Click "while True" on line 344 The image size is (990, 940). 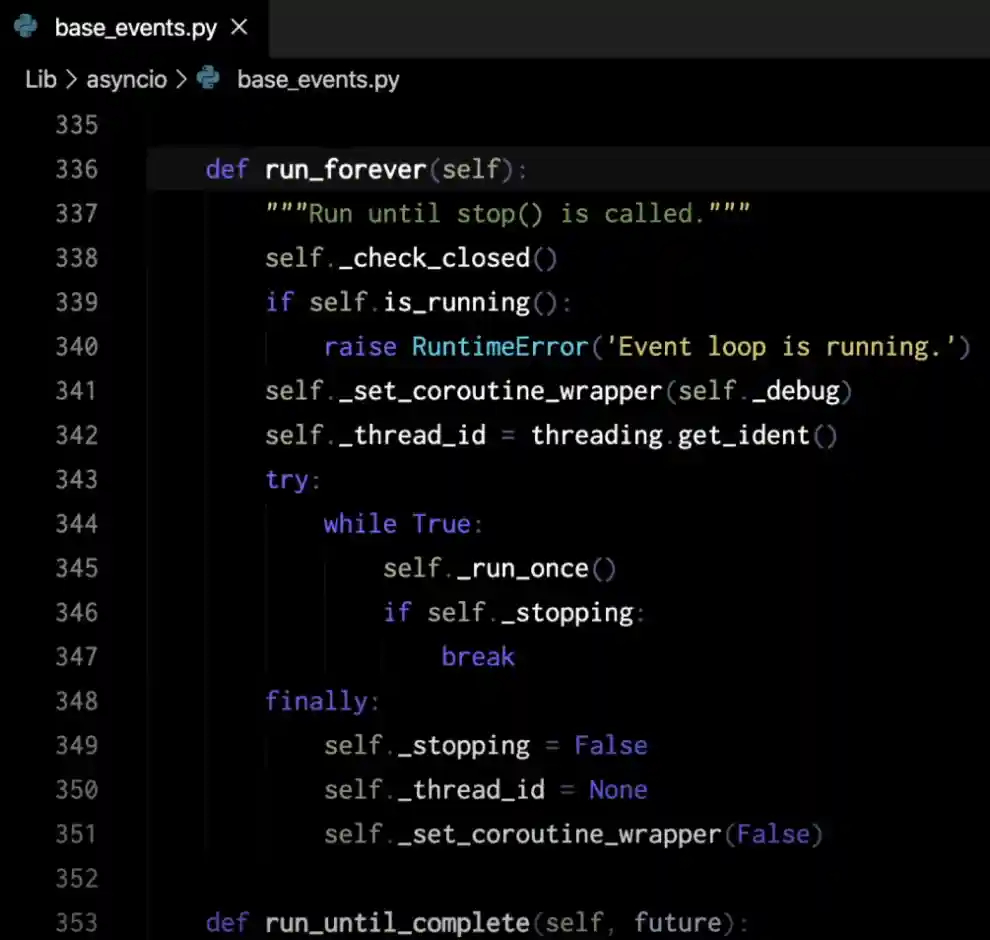coord(398,524)
